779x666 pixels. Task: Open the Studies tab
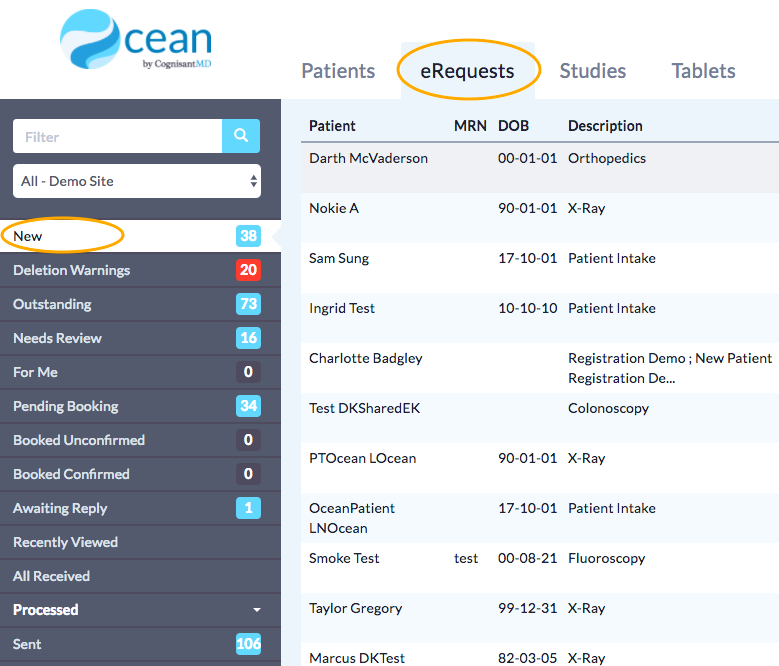[x=592, y=71]
